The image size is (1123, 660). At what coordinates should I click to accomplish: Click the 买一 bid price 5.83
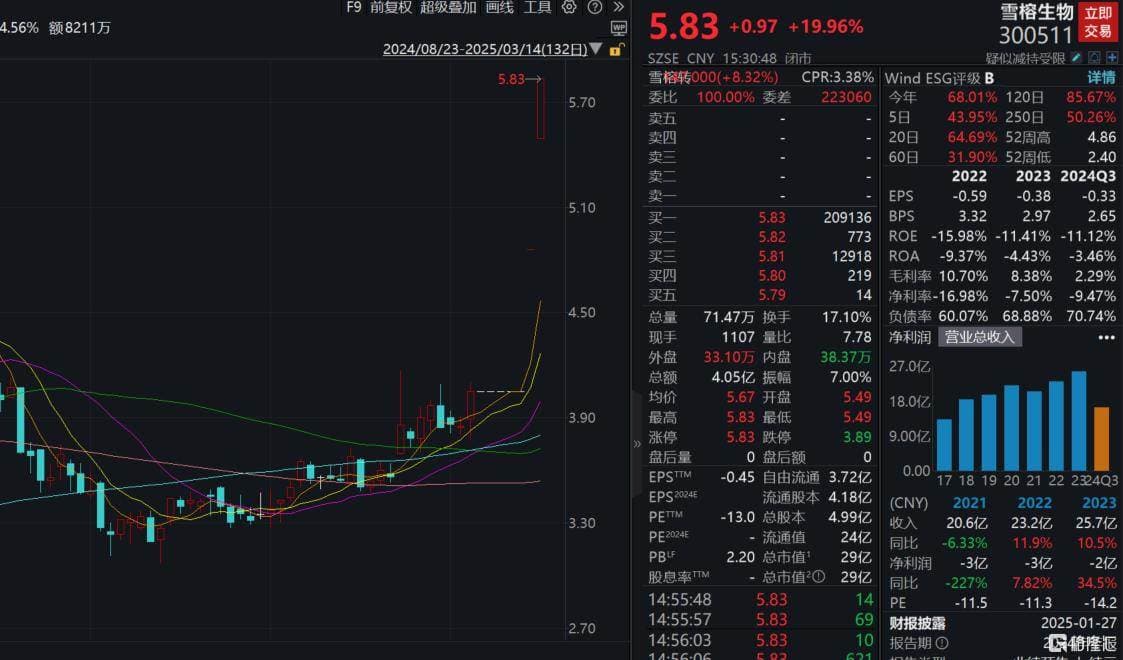[772, 218]
